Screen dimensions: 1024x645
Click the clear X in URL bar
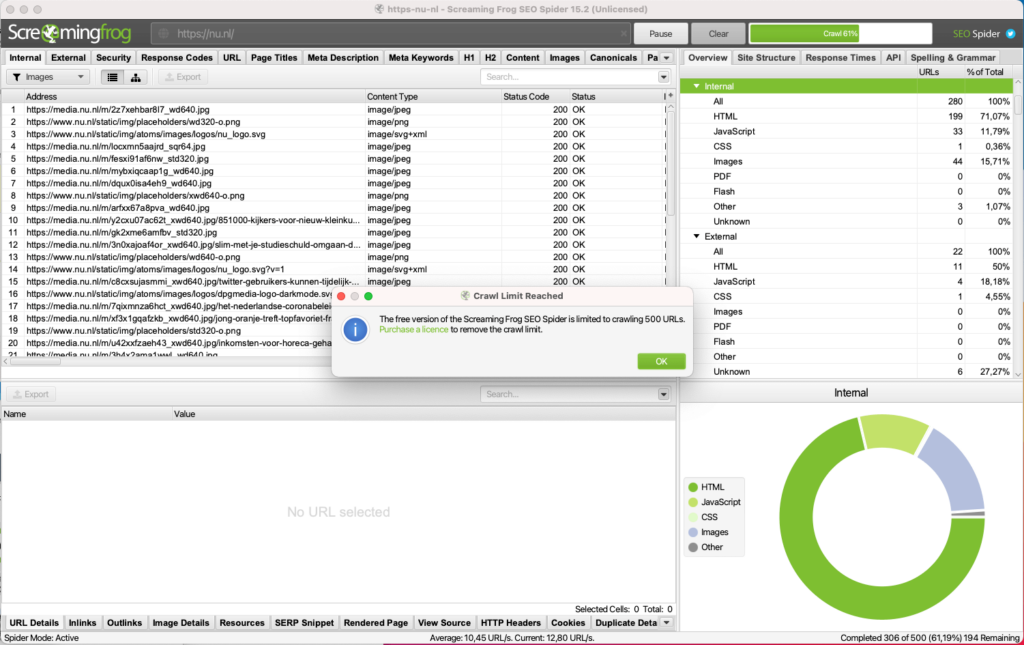(625, 34)
